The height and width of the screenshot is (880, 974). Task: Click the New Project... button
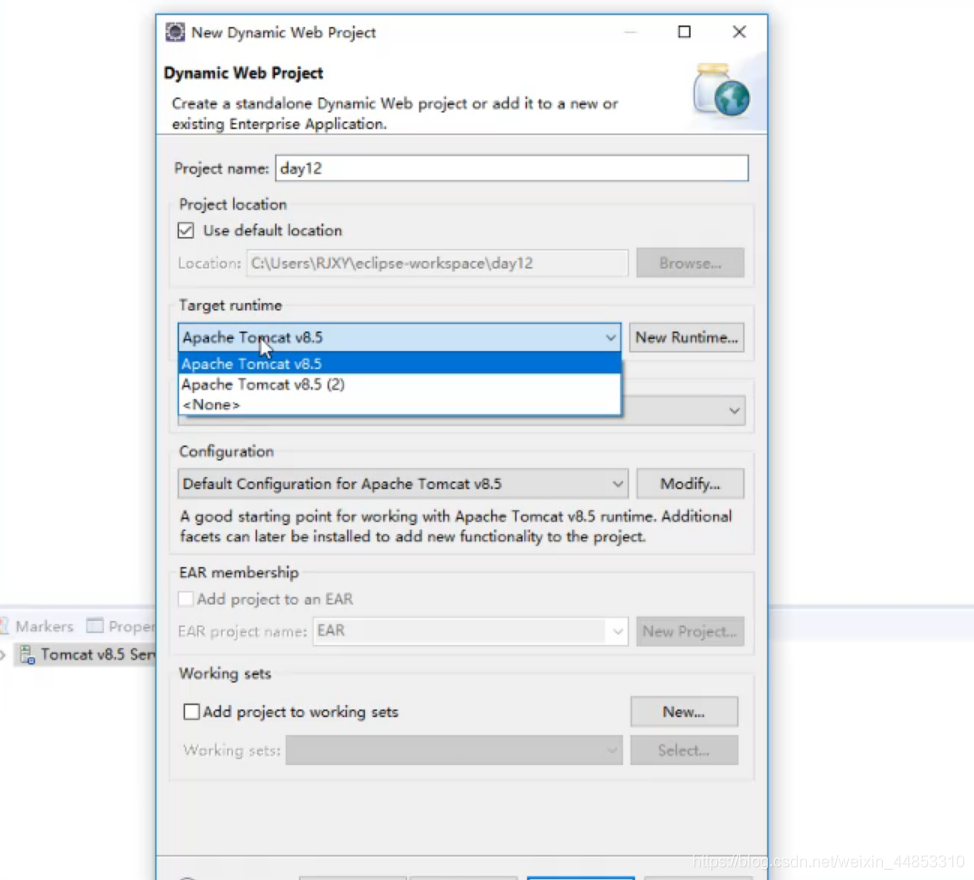click(x=690, y=632)
